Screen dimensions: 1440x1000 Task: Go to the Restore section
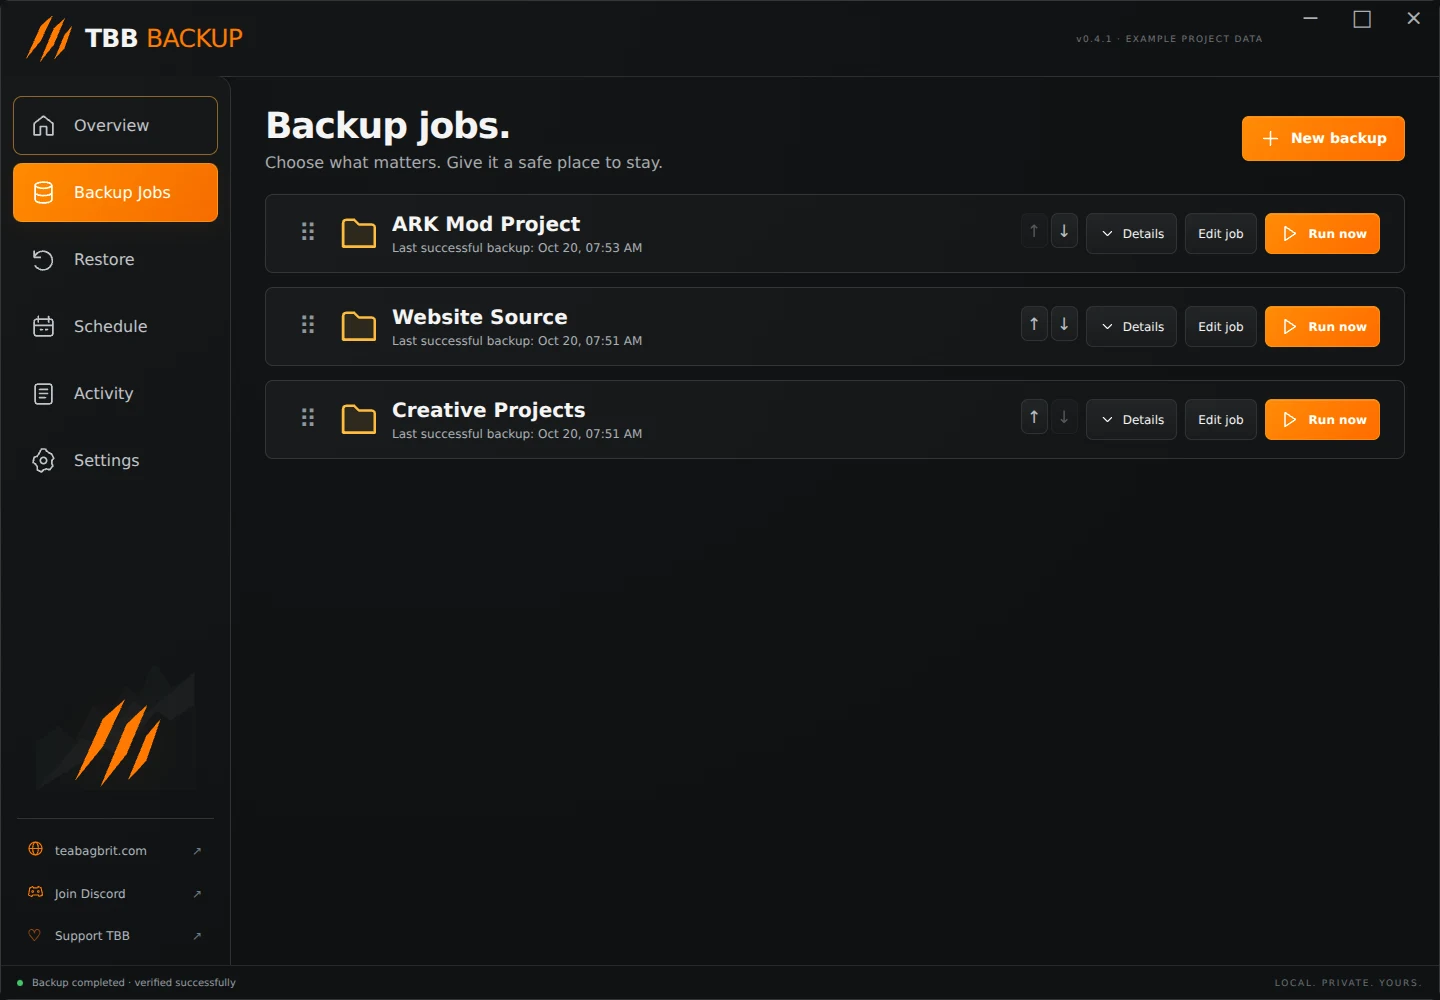click(x=115, y=259)
